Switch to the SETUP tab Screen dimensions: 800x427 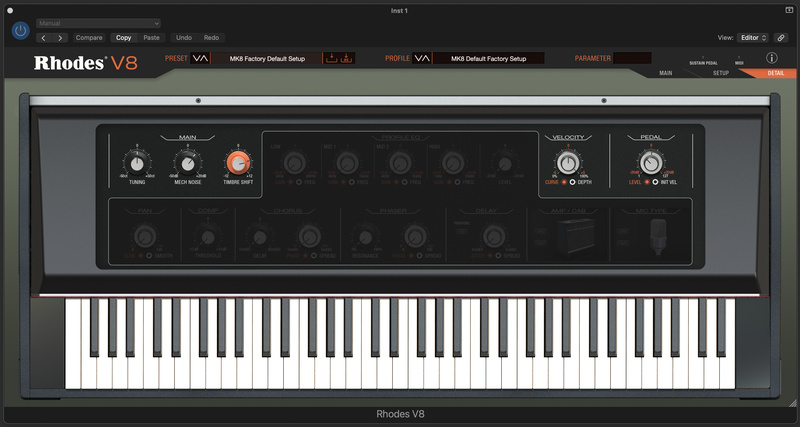click(x=720, y=73)
